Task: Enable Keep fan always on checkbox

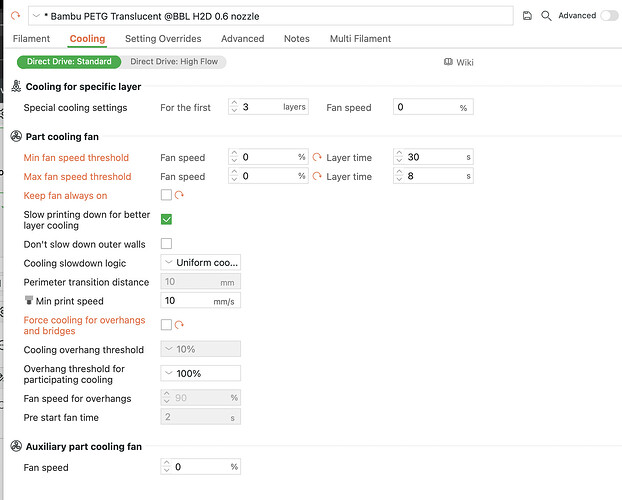Action: pos(166,195)
